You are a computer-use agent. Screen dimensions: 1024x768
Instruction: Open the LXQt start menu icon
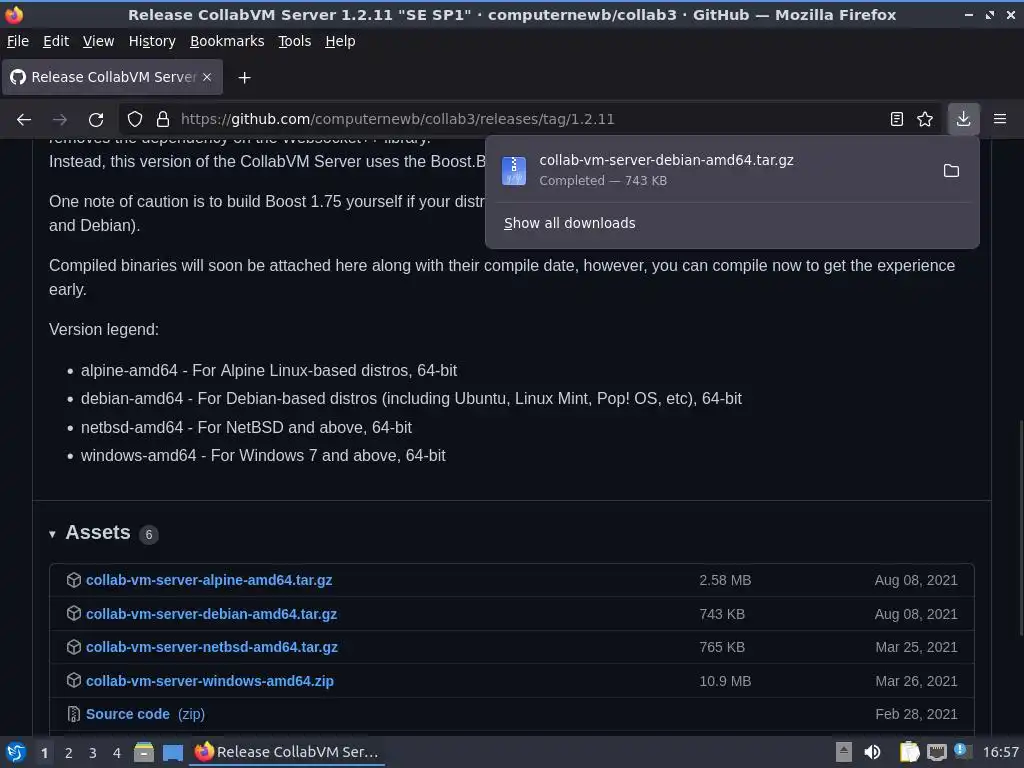[16, 752]
